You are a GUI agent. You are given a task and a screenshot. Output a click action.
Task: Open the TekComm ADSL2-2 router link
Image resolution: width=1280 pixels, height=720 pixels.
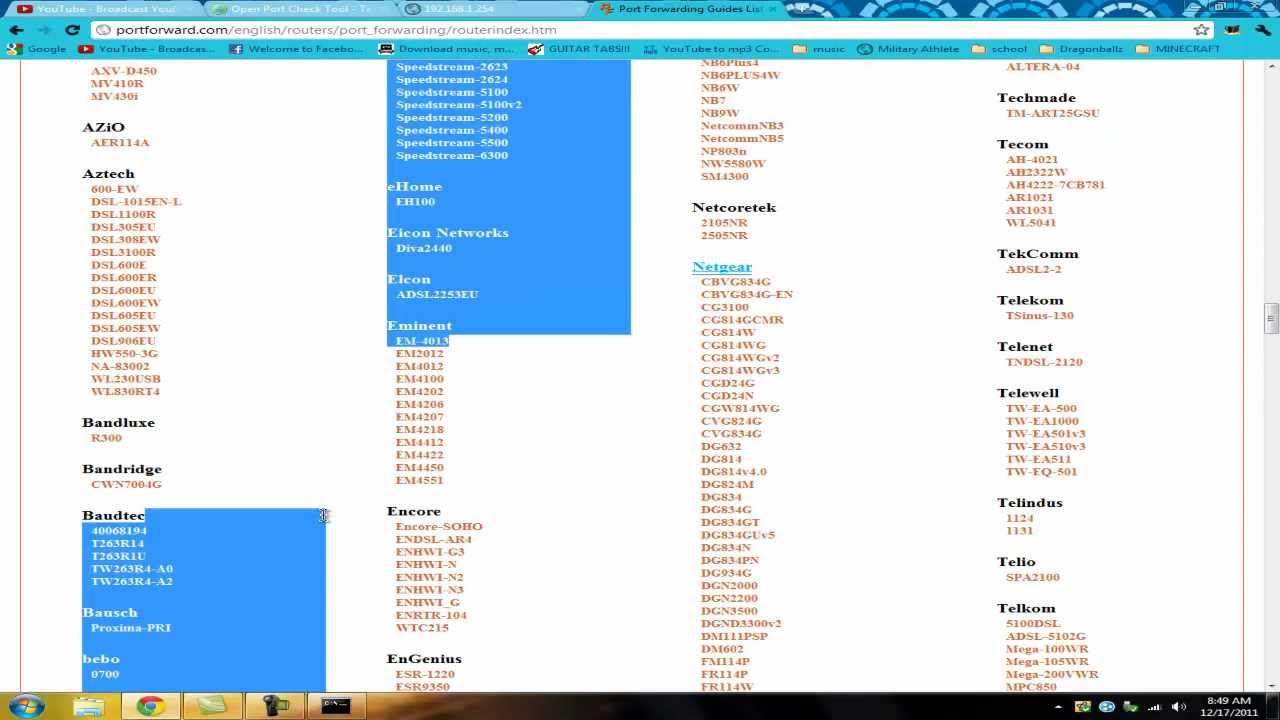[1034, 269]
